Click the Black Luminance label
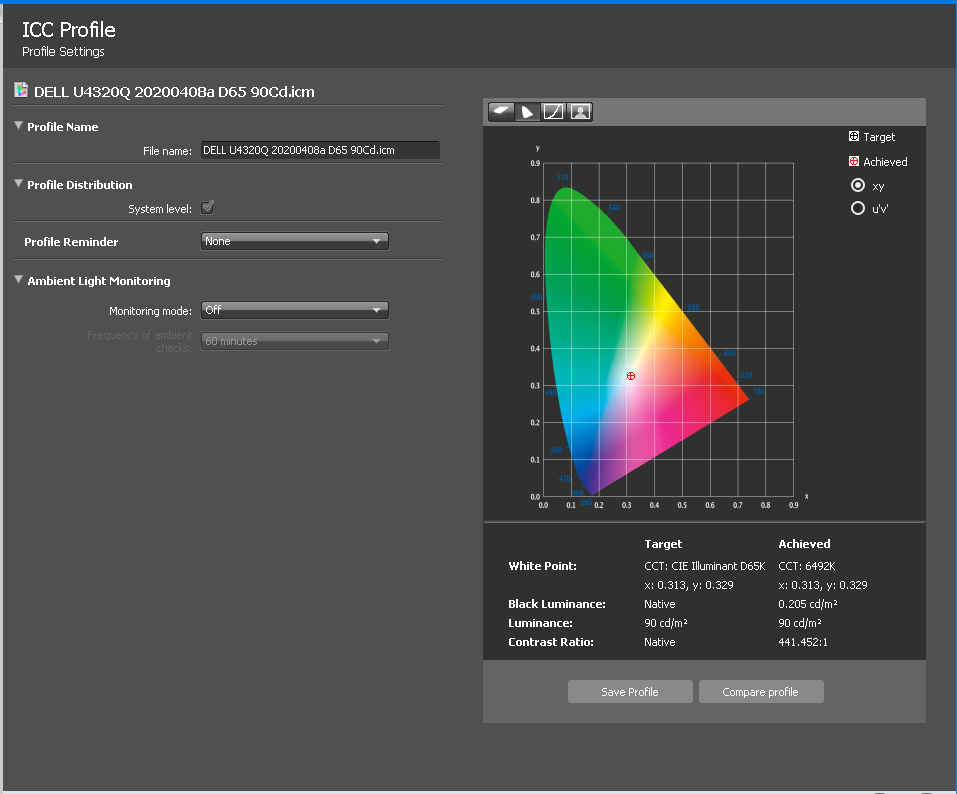 coord(557,604)
